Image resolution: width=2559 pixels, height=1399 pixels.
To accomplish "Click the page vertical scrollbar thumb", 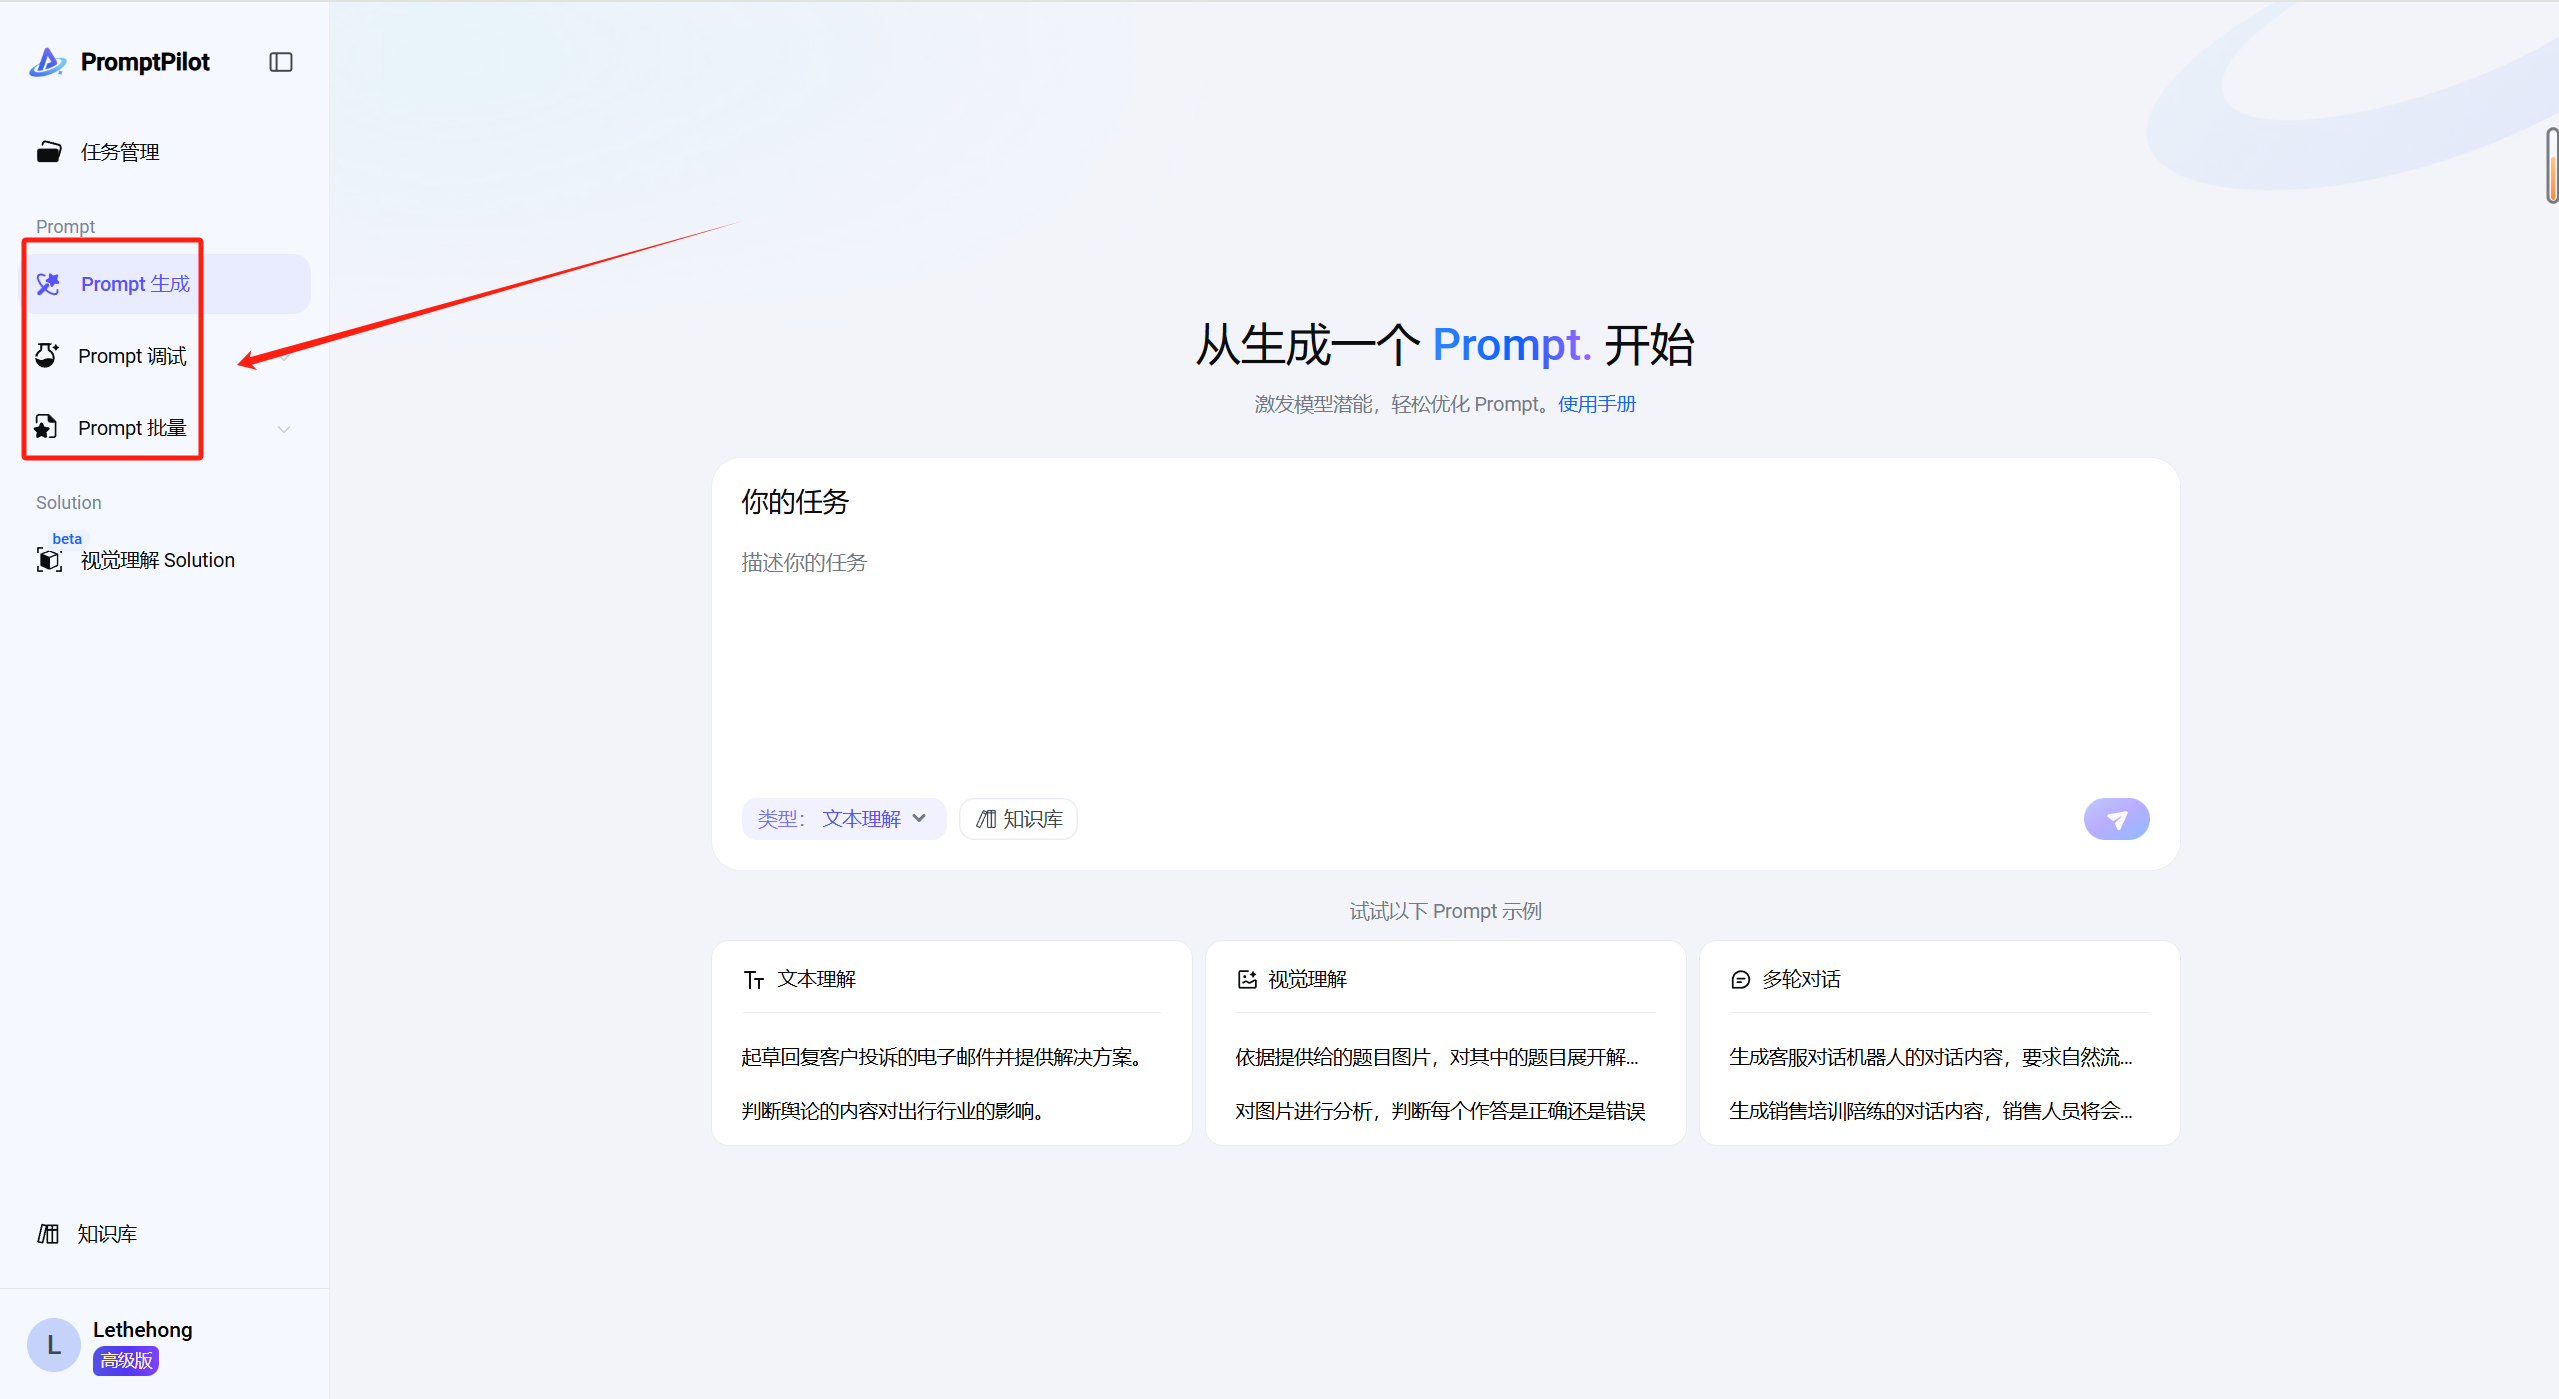I will (2551, 166).
